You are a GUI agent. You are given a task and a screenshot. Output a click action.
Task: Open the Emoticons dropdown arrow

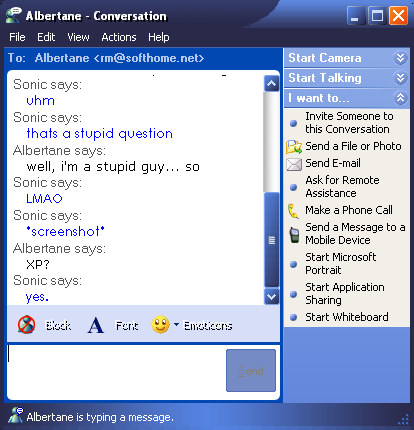tap(176, 324)
